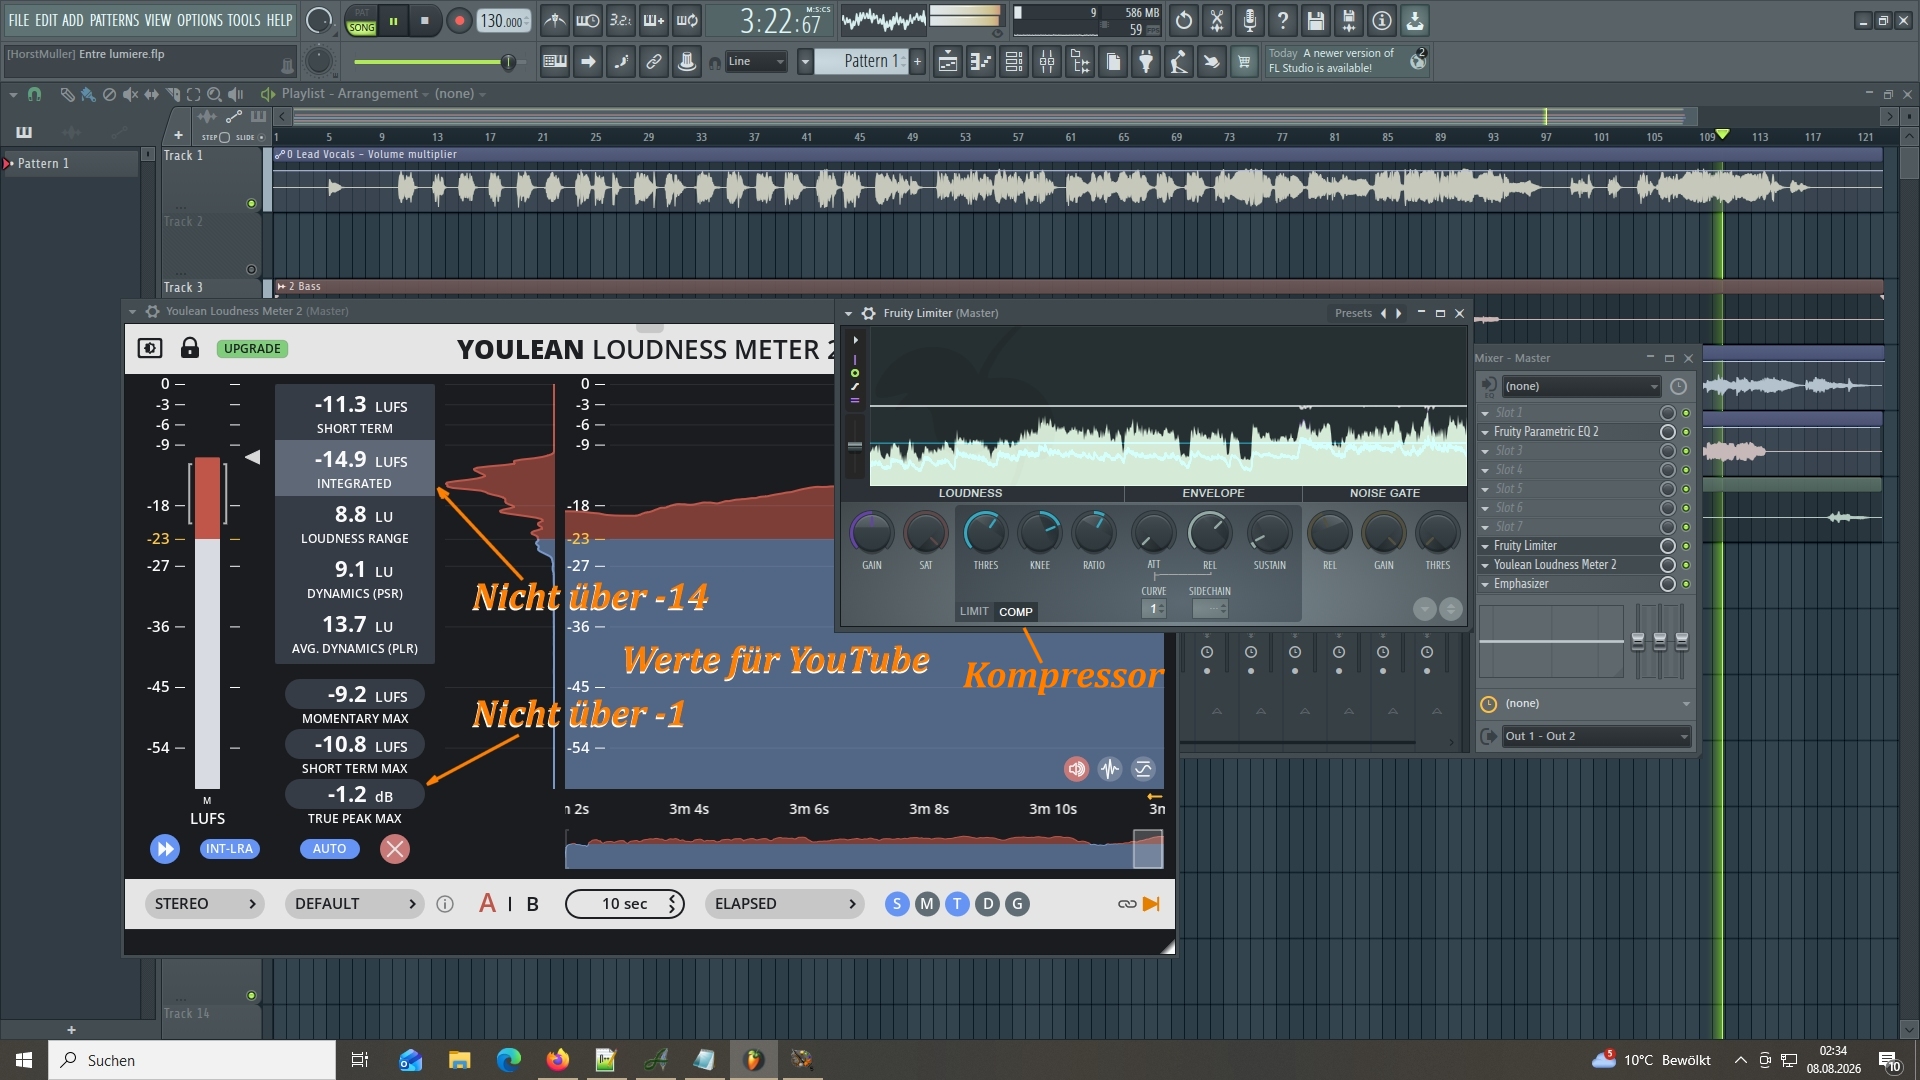This screenshot has width=1920, height=1080.
Task: Click the Youlean lock icon
Action: click(190, 348)
